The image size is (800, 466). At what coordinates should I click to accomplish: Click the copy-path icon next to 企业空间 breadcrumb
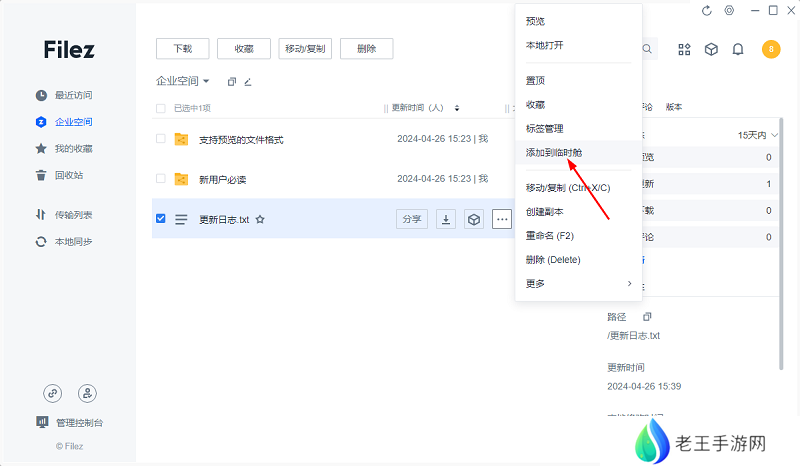(x=232, y=82)
